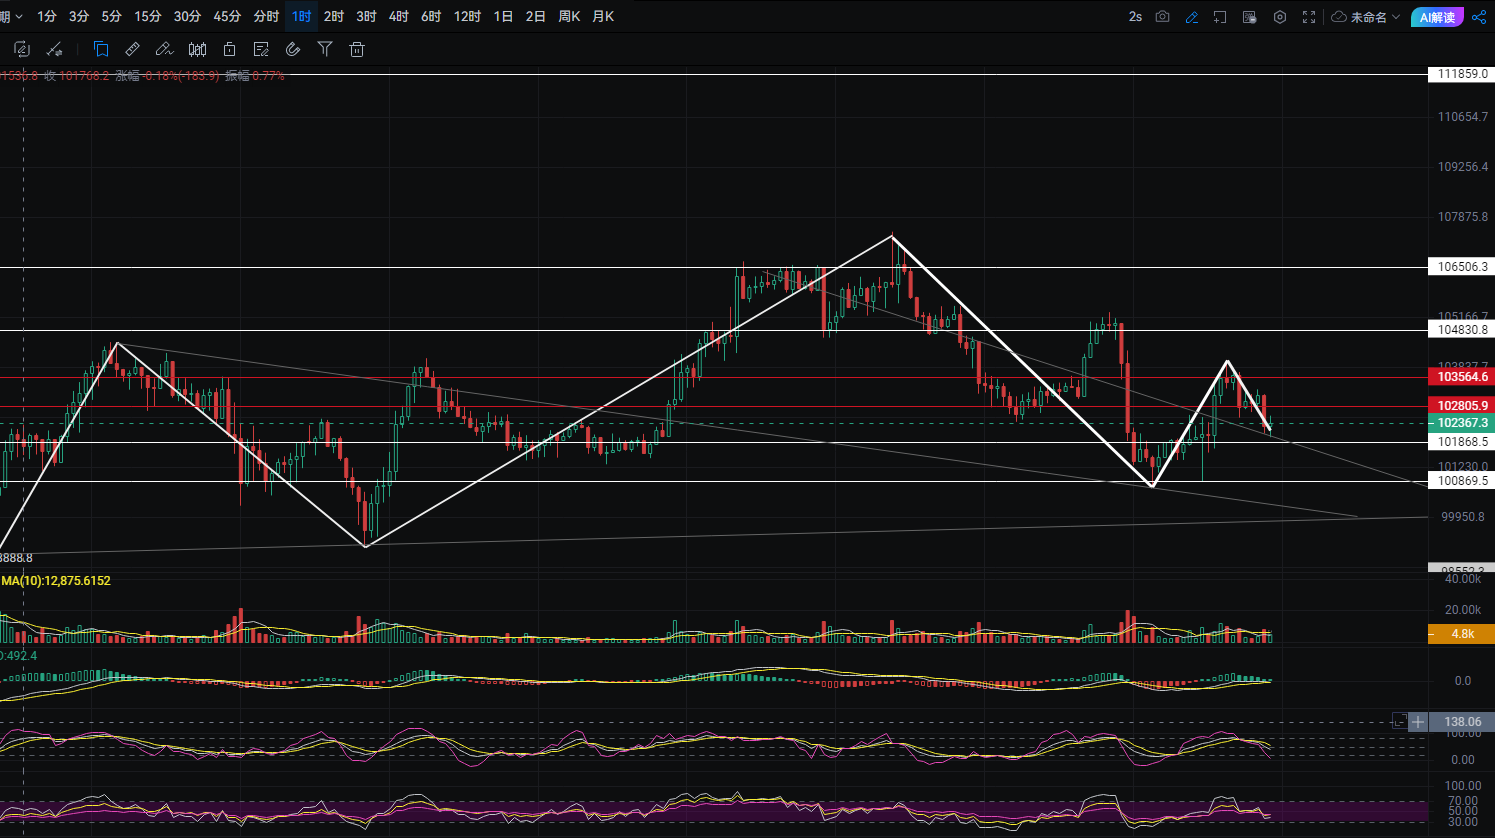Image resolution: width=1495 pixels, height=838 pixels.
Task: Open the hexagon chart settings icon
Action: pos(1279,17)
